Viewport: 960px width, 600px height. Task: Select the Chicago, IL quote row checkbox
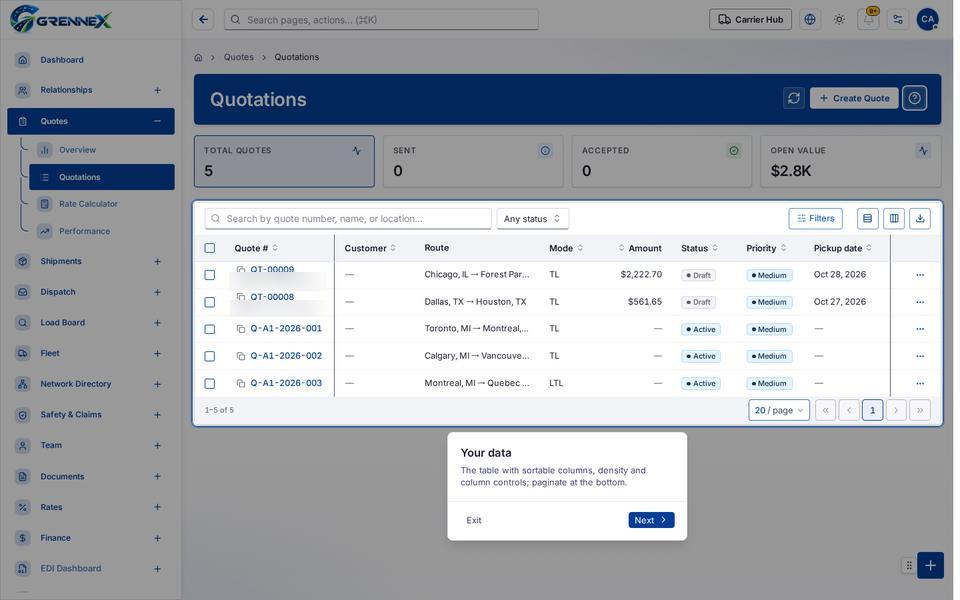pyautogui.click(x=210, y=275)
